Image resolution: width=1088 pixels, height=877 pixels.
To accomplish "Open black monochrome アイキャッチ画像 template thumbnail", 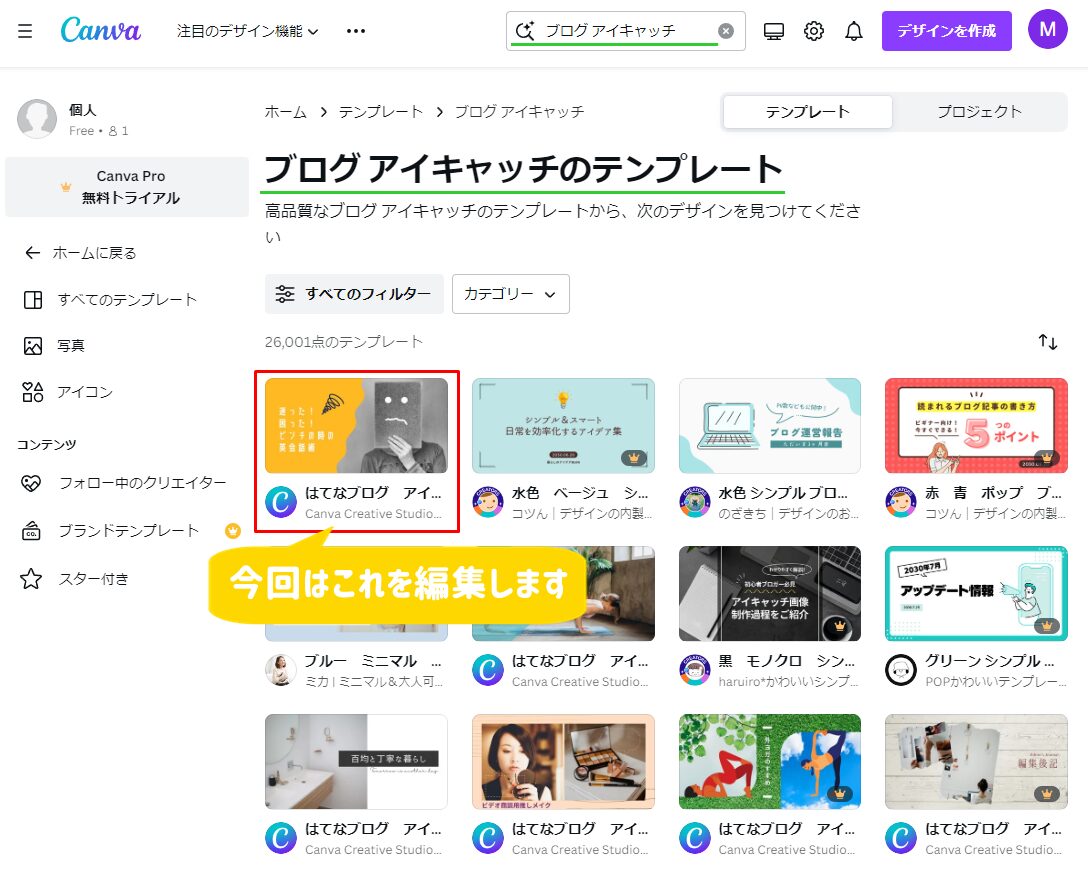I will click(x=770, y=593).
